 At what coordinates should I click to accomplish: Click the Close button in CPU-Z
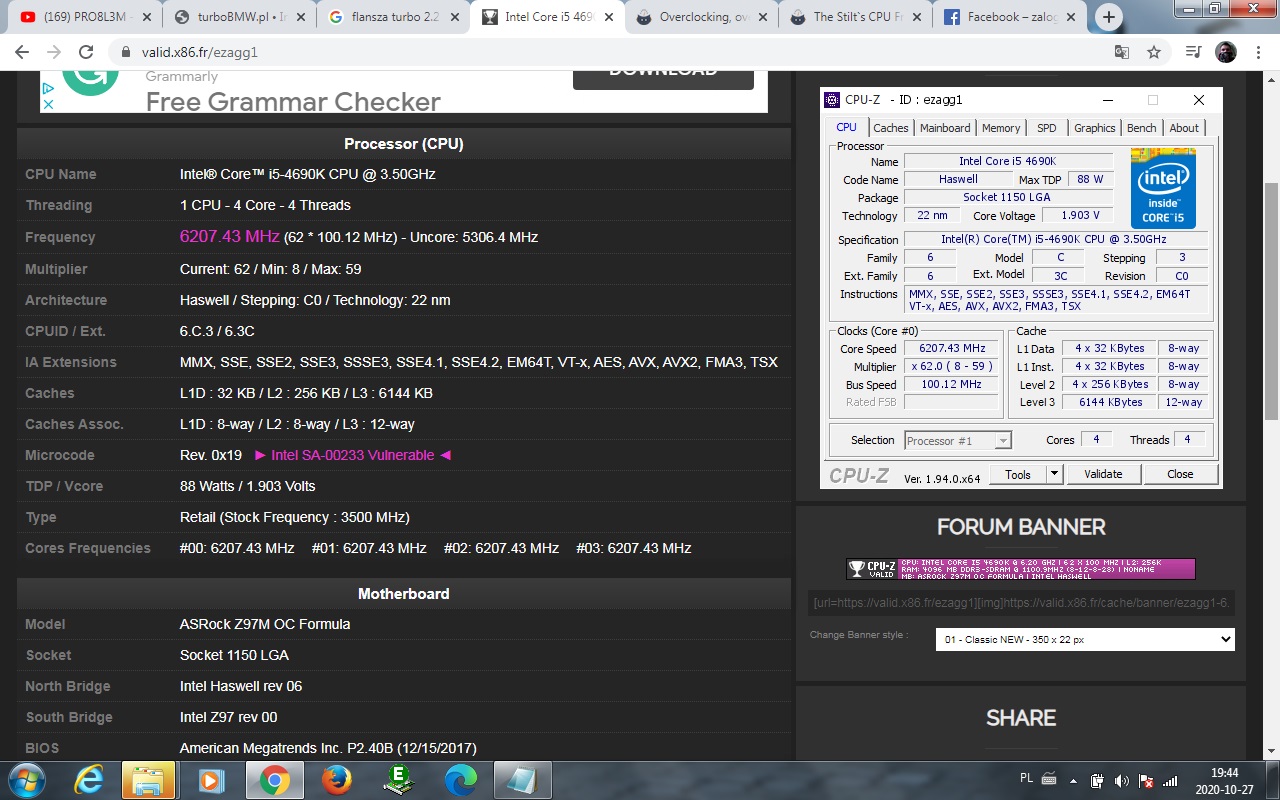(1180, 474)
